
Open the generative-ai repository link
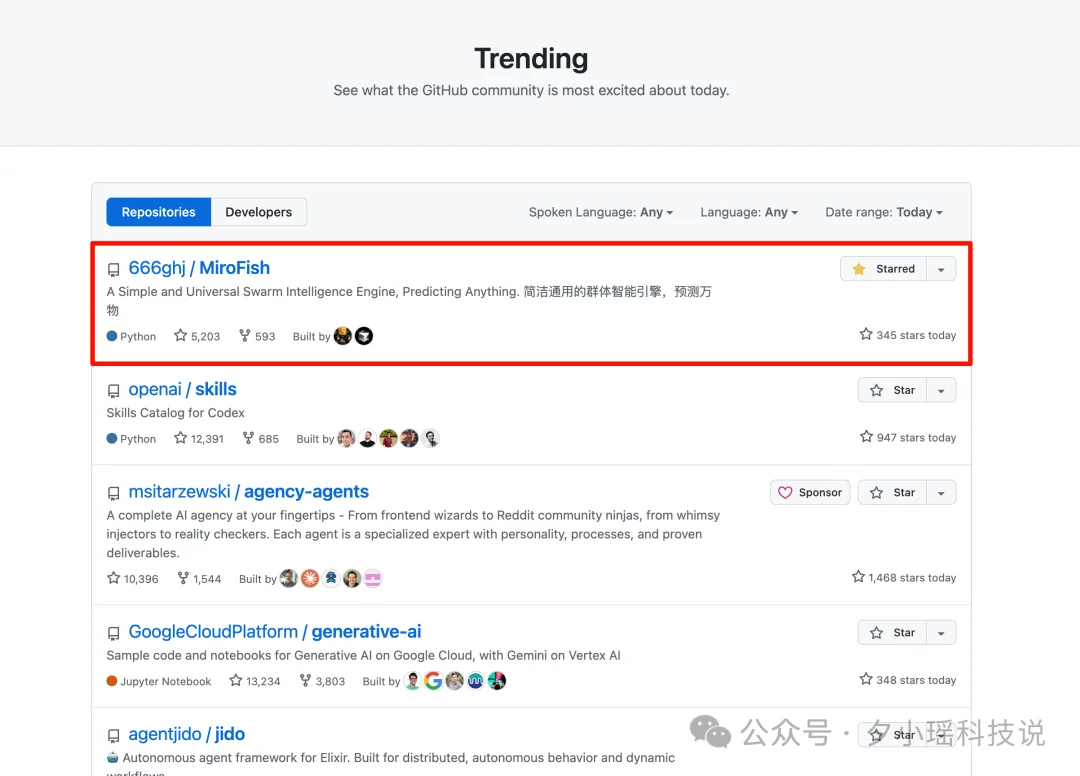(366, 632)
